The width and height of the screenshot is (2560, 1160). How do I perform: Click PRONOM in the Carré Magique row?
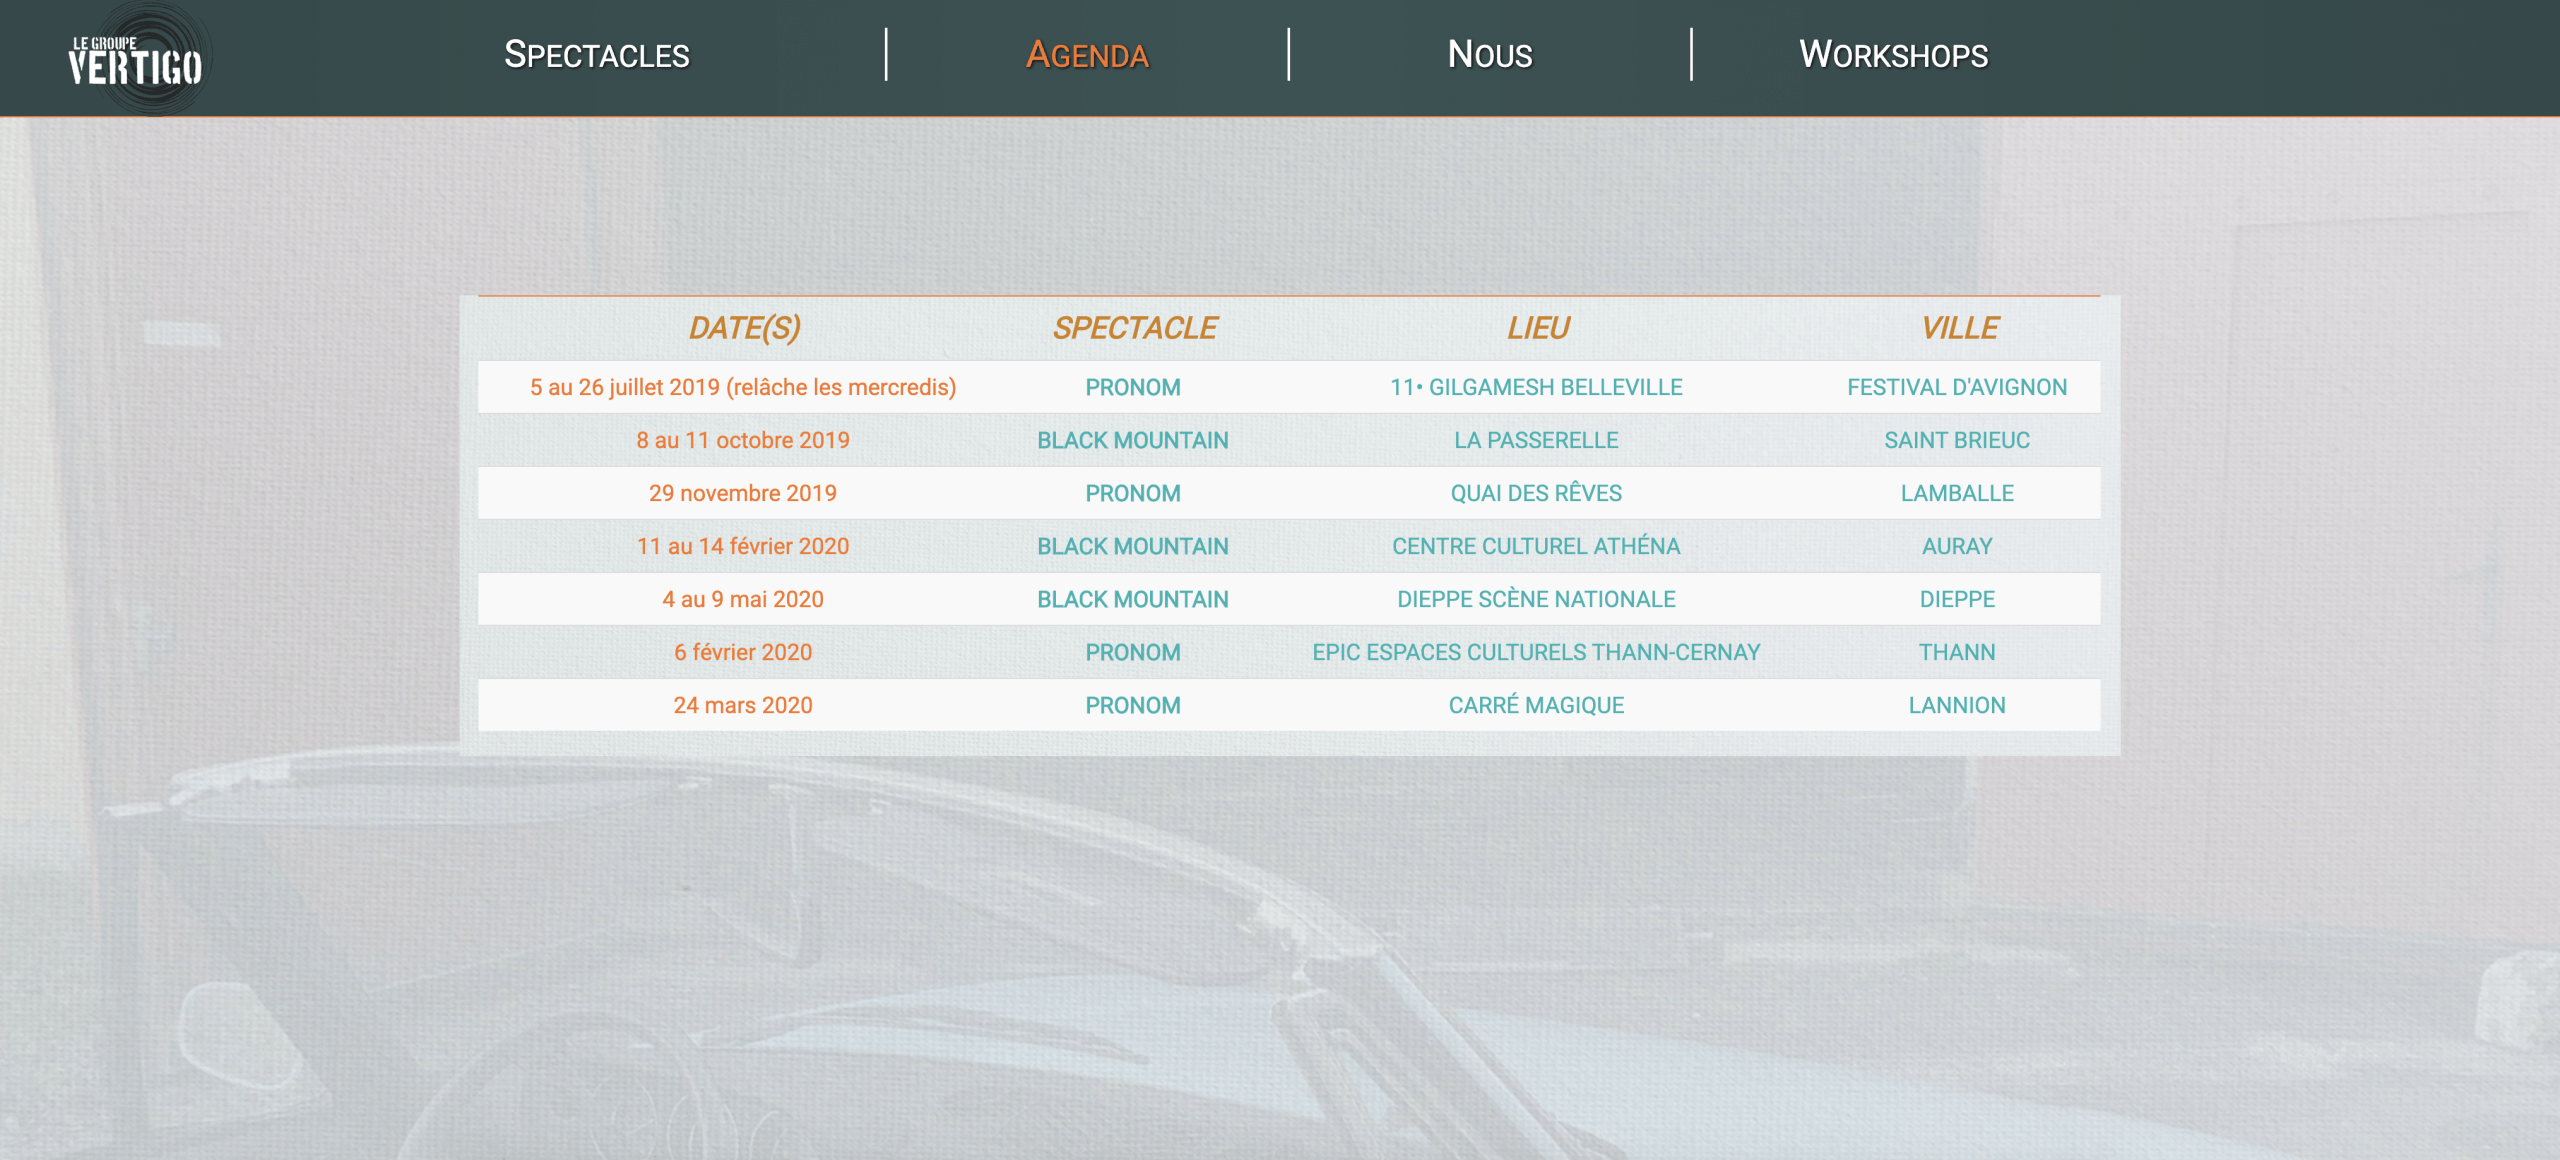click(x=1133, y=705)
